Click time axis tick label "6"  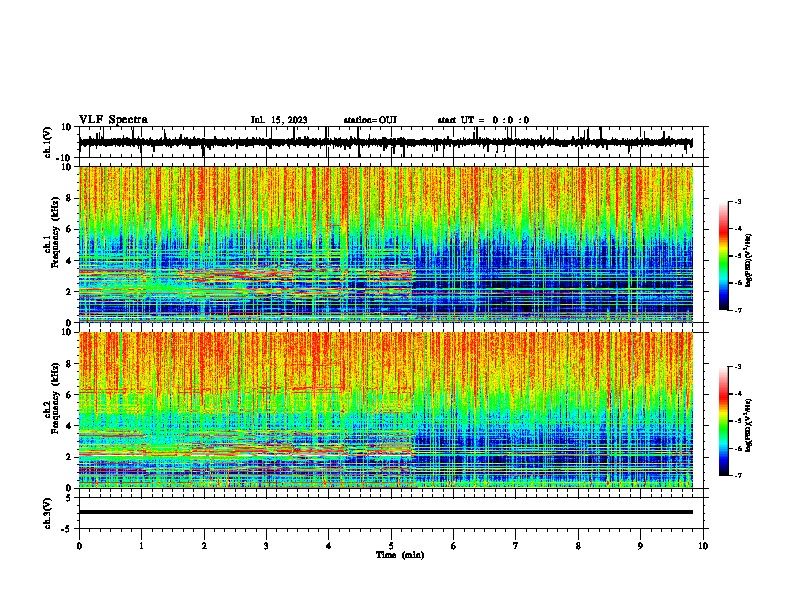[x=454, y=546]
